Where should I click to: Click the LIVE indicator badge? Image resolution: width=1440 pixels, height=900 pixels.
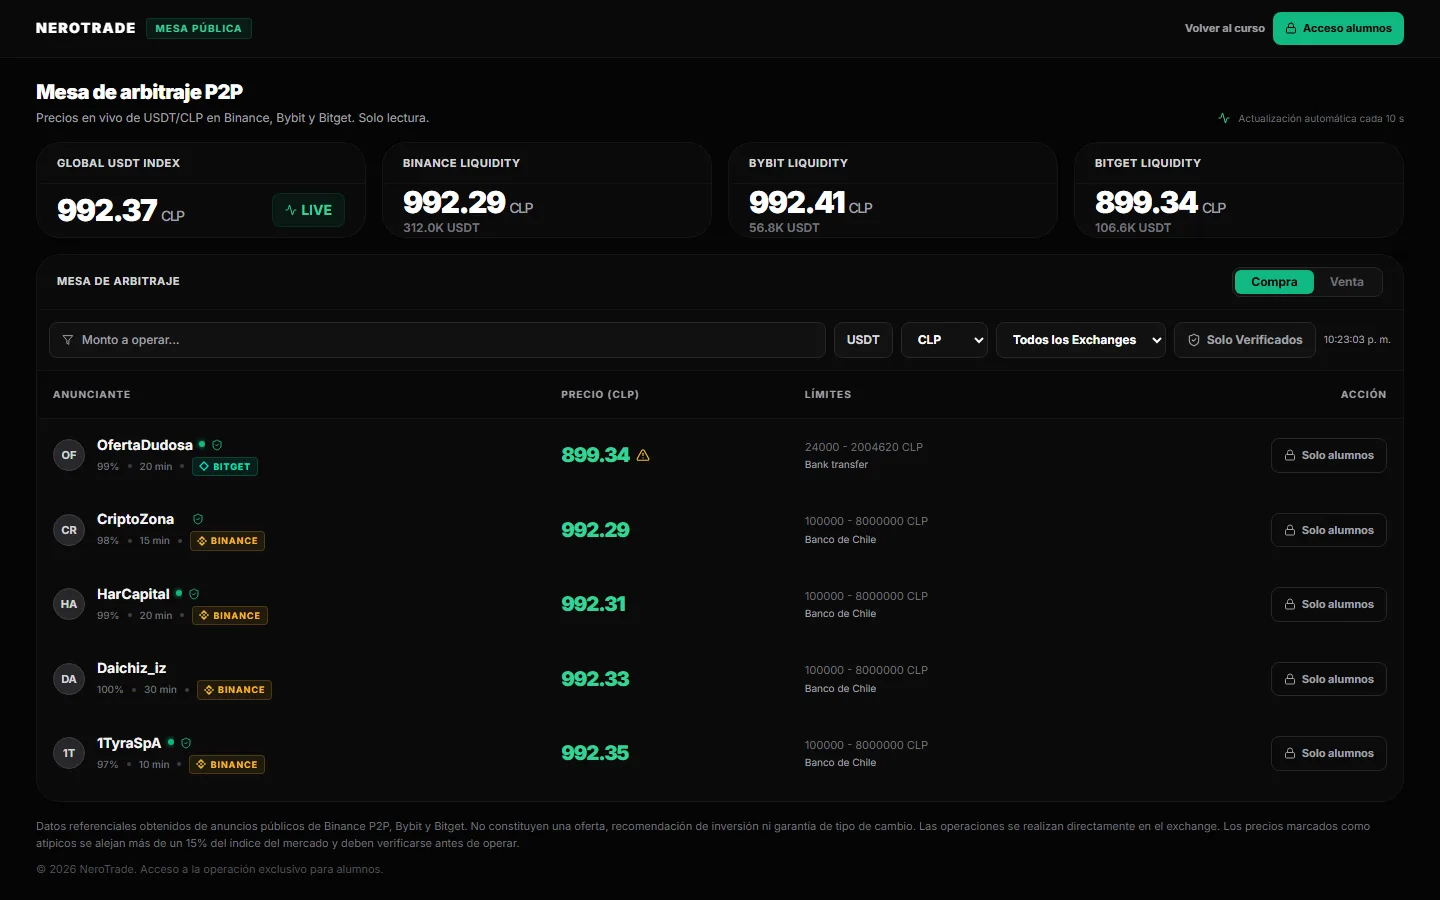(309, 210)
